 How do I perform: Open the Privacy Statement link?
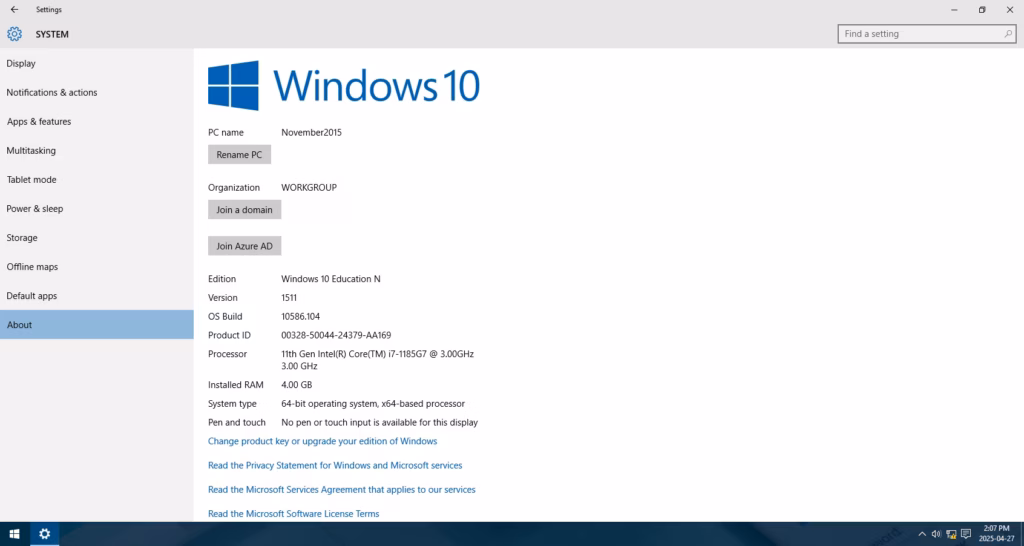335,466
